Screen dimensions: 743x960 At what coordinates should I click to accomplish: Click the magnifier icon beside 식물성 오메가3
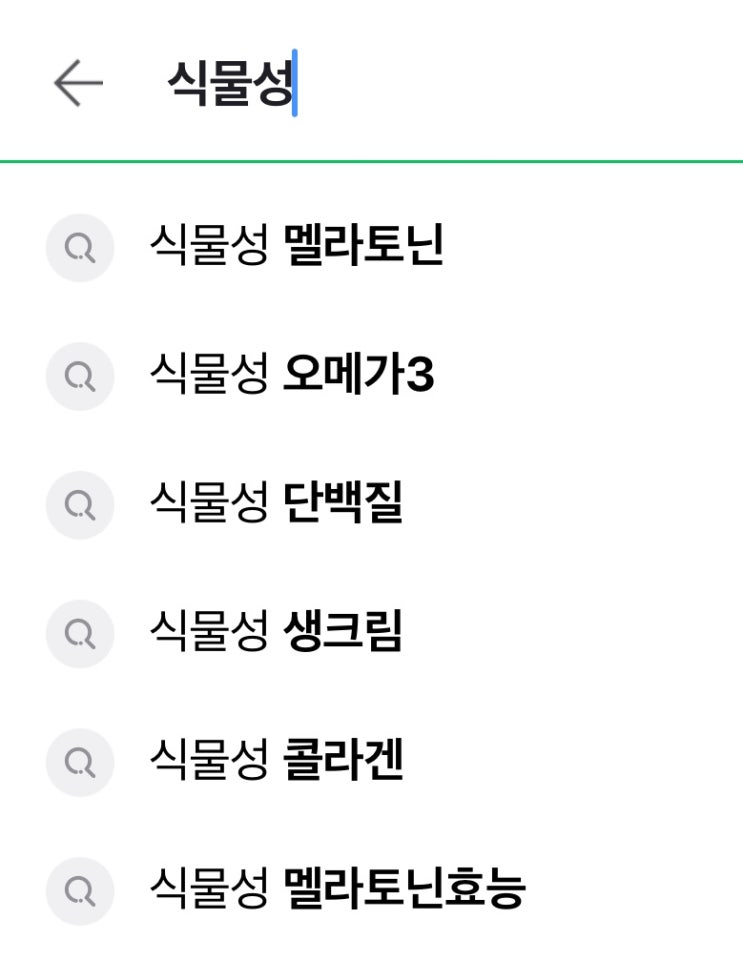pyautogui.click(x=79, y=376)
